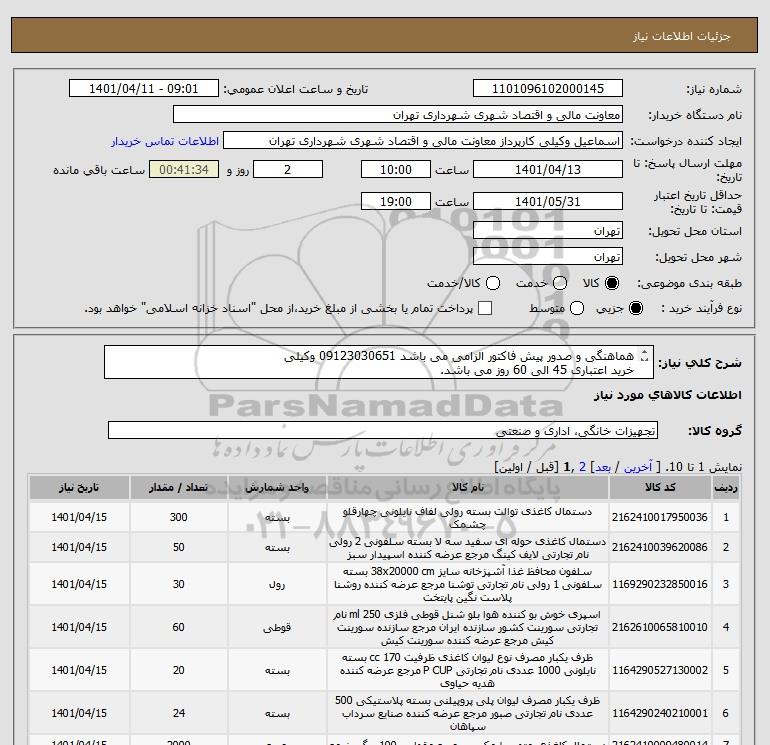Viewport: 770px width, 745px height.
Task: Click the واحد شمارش column header
Action: [277, 488]
